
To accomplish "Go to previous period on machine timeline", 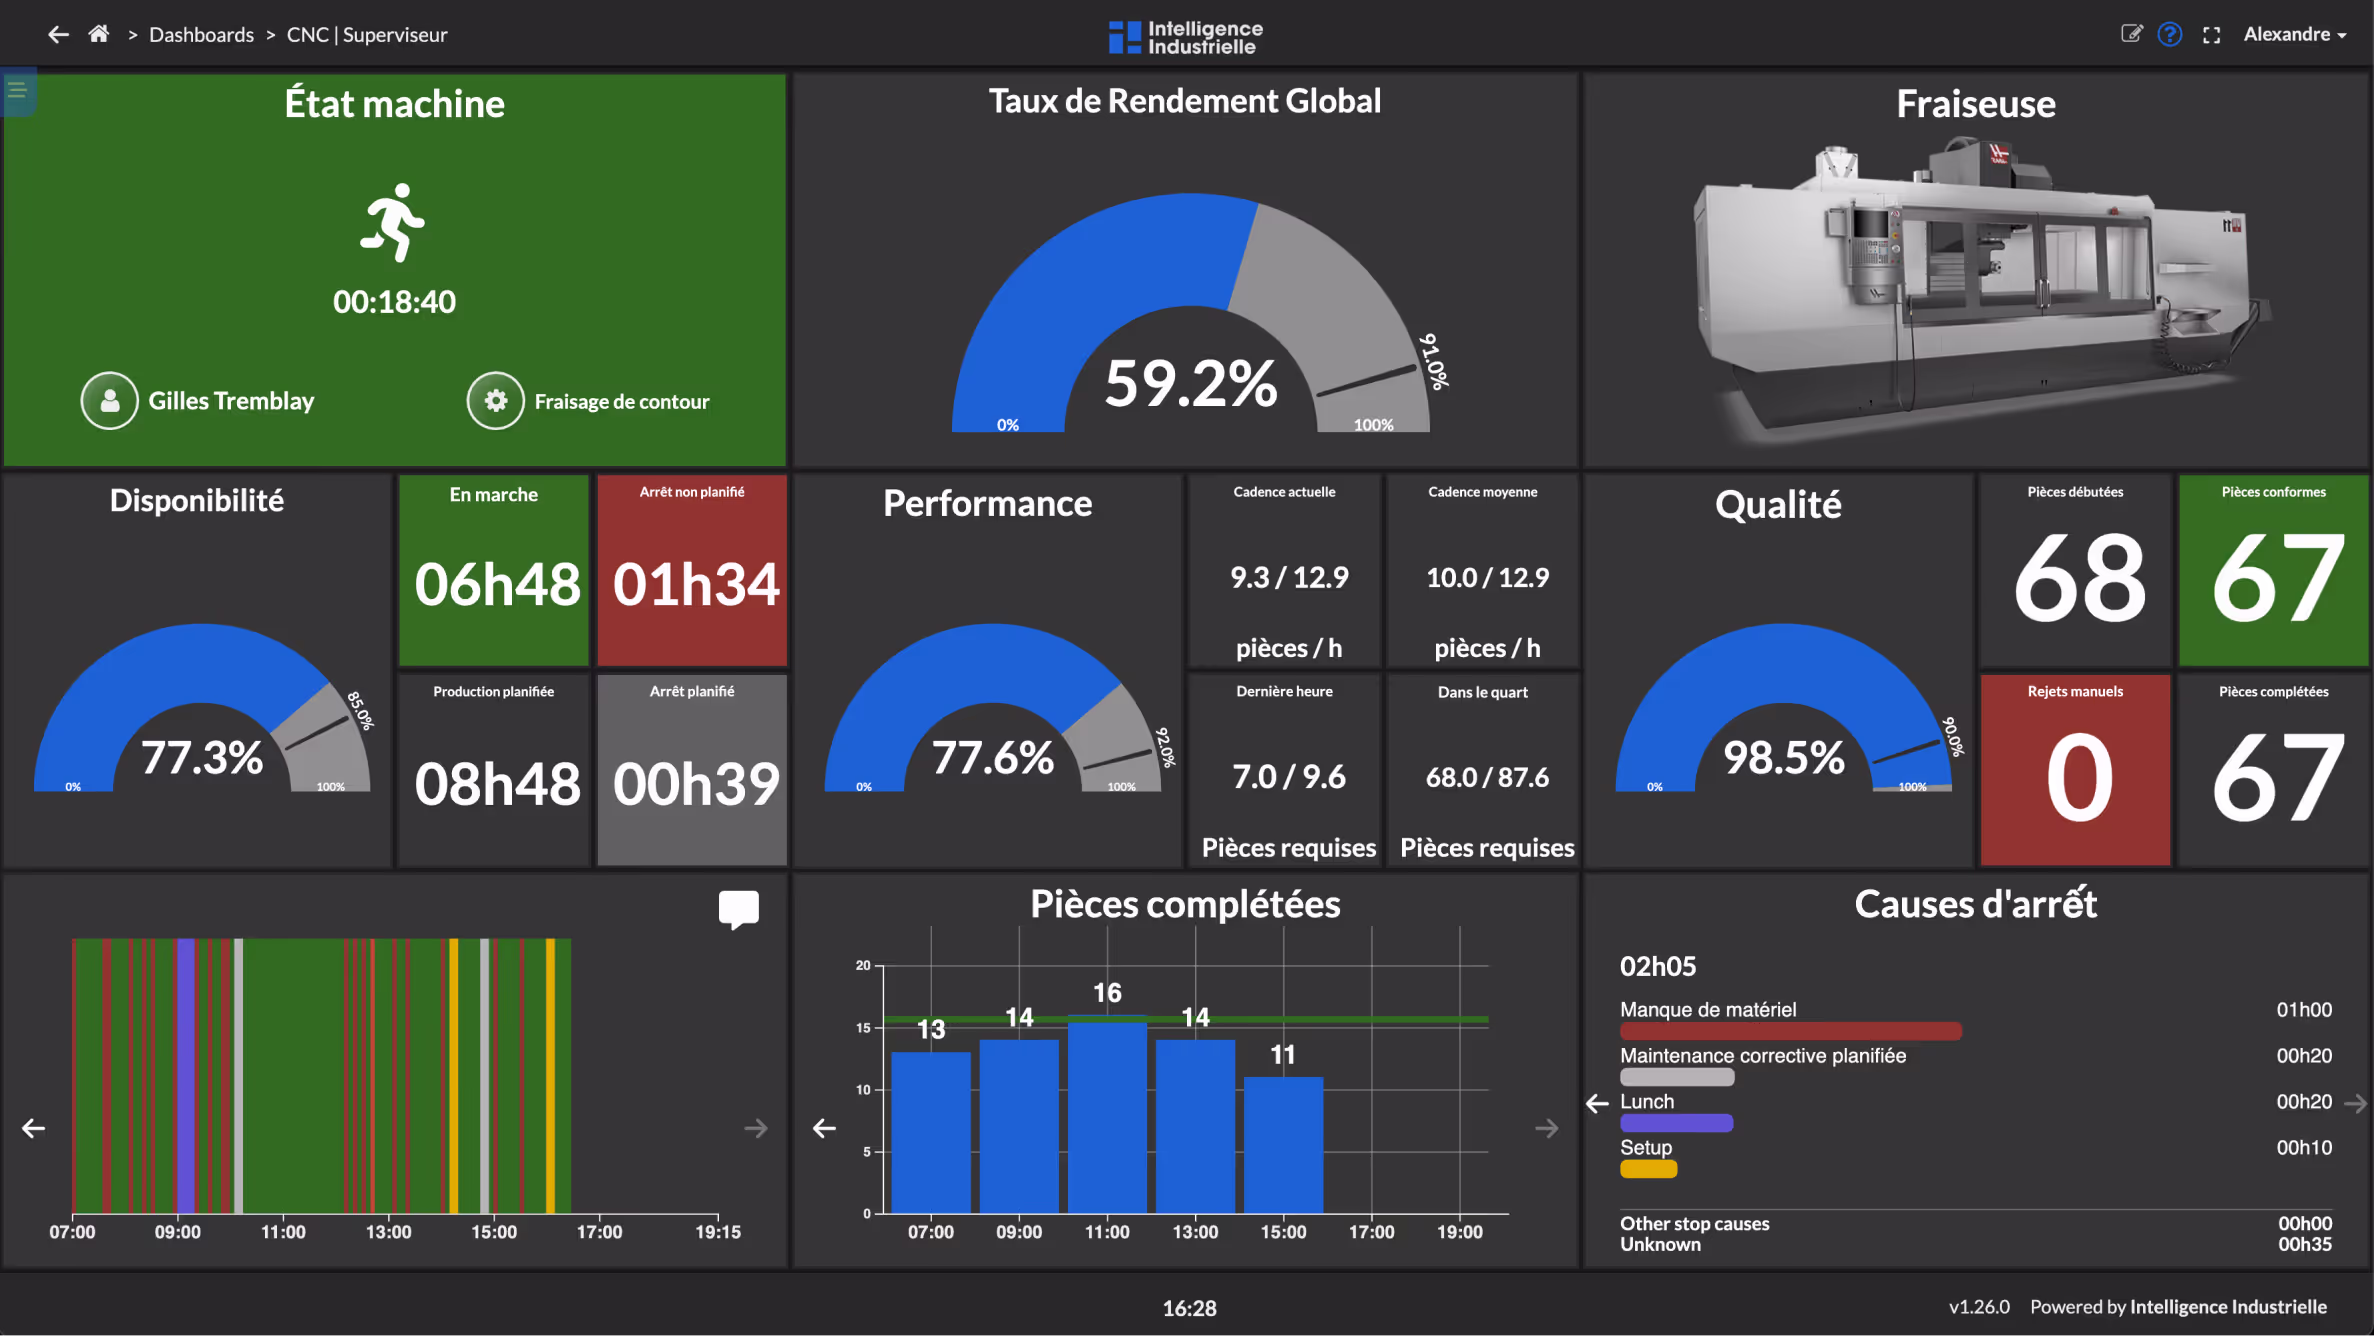I will (34, 1129).
